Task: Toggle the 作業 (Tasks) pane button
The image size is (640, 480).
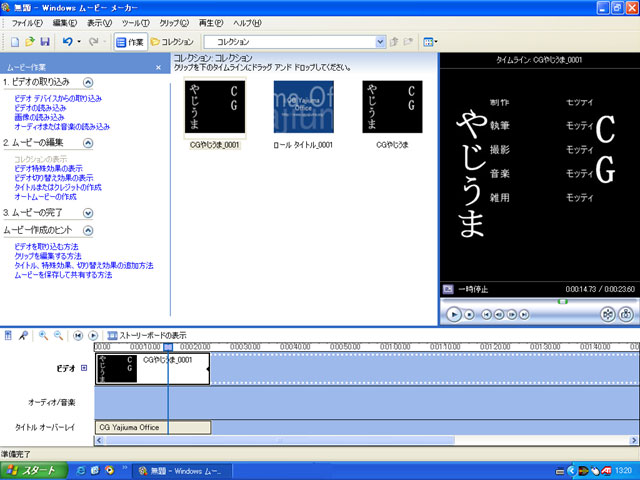Action: [x=129, y=42]
